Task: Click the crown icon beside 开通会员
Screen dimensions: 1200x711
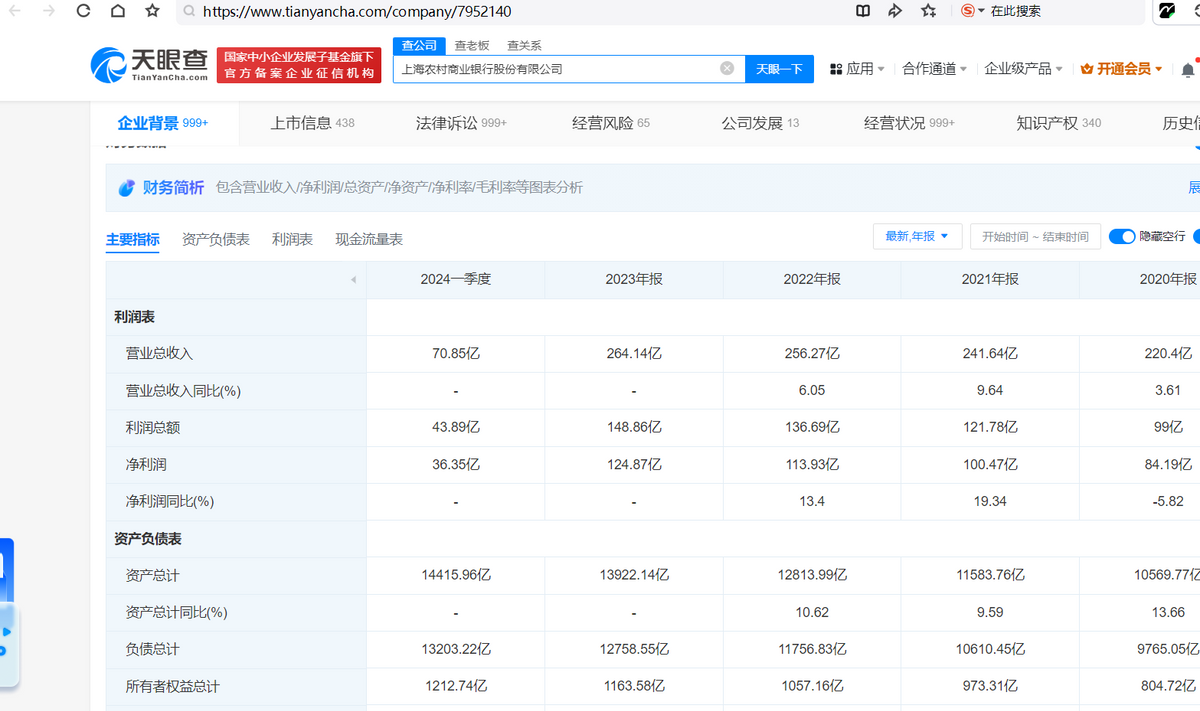Action: point(1087,69)
